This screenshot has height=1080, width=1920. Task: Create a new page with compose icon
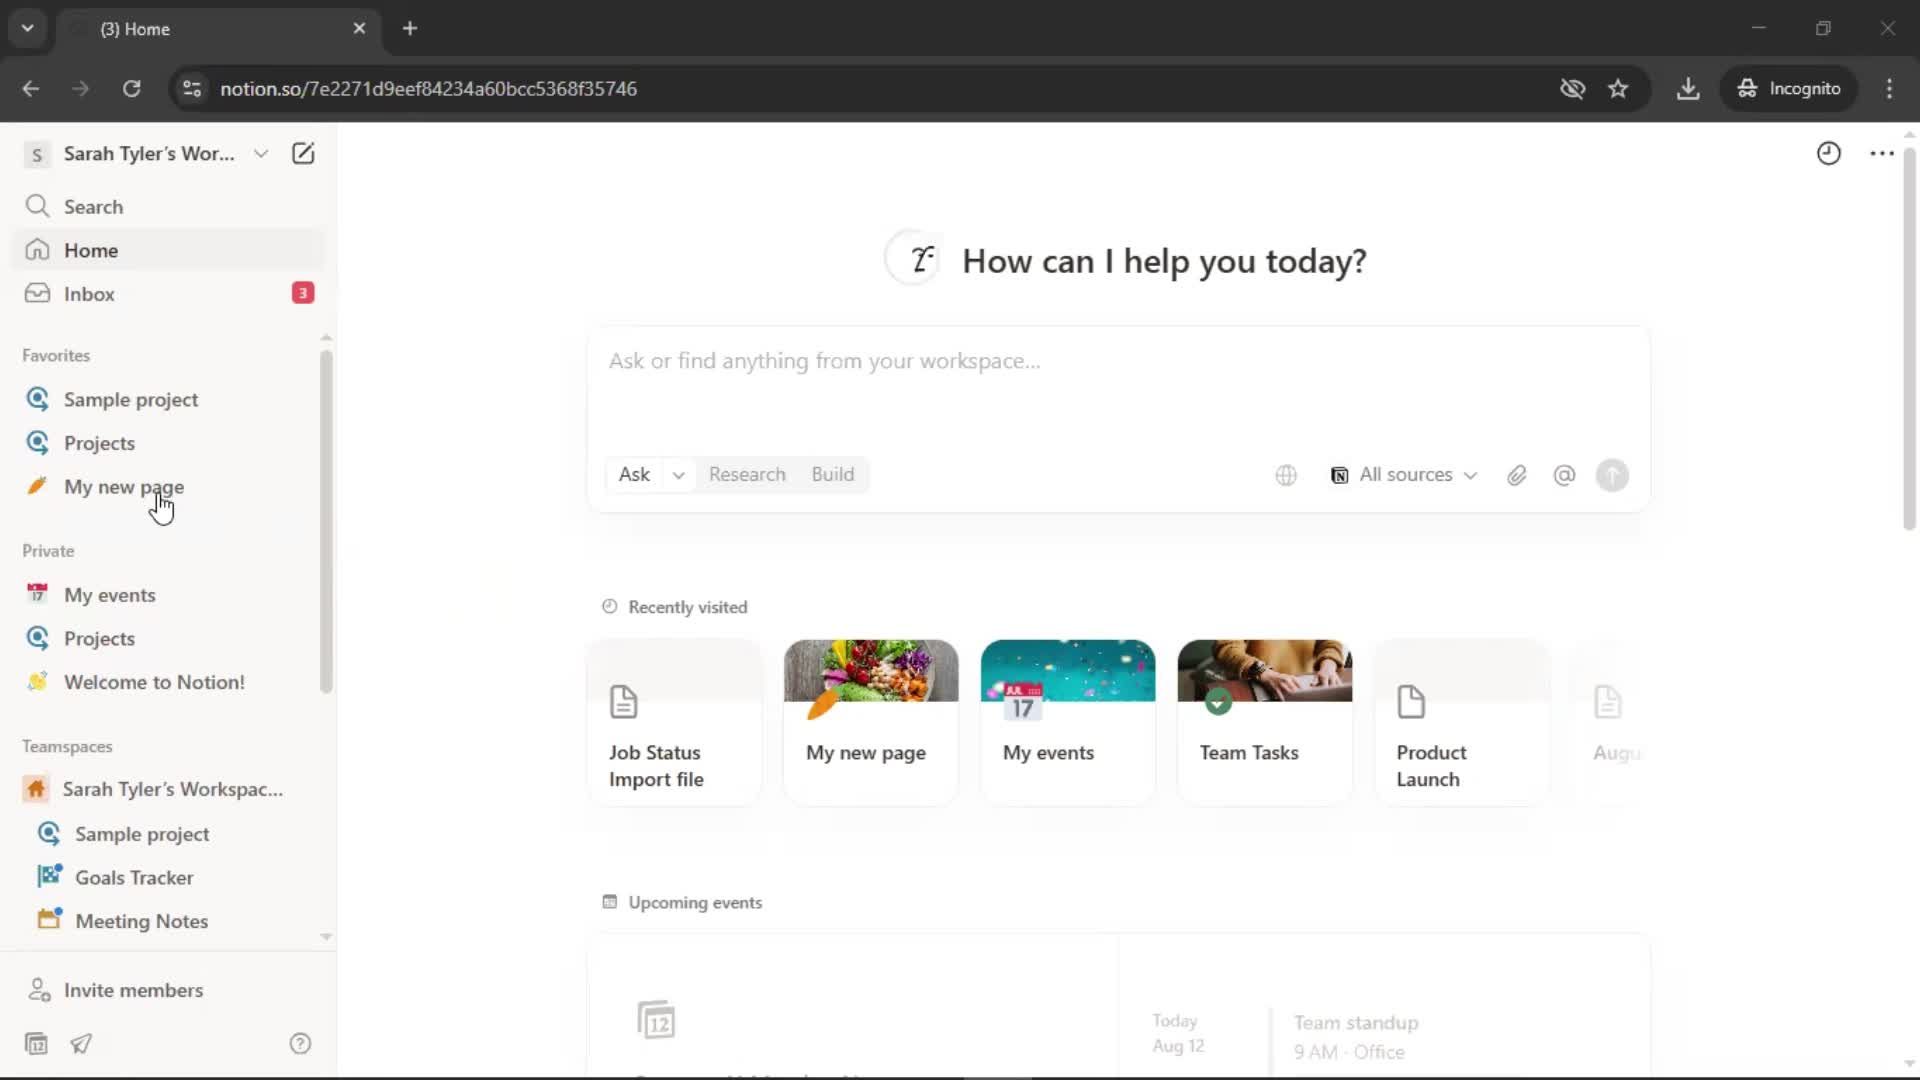pos(303,153)
